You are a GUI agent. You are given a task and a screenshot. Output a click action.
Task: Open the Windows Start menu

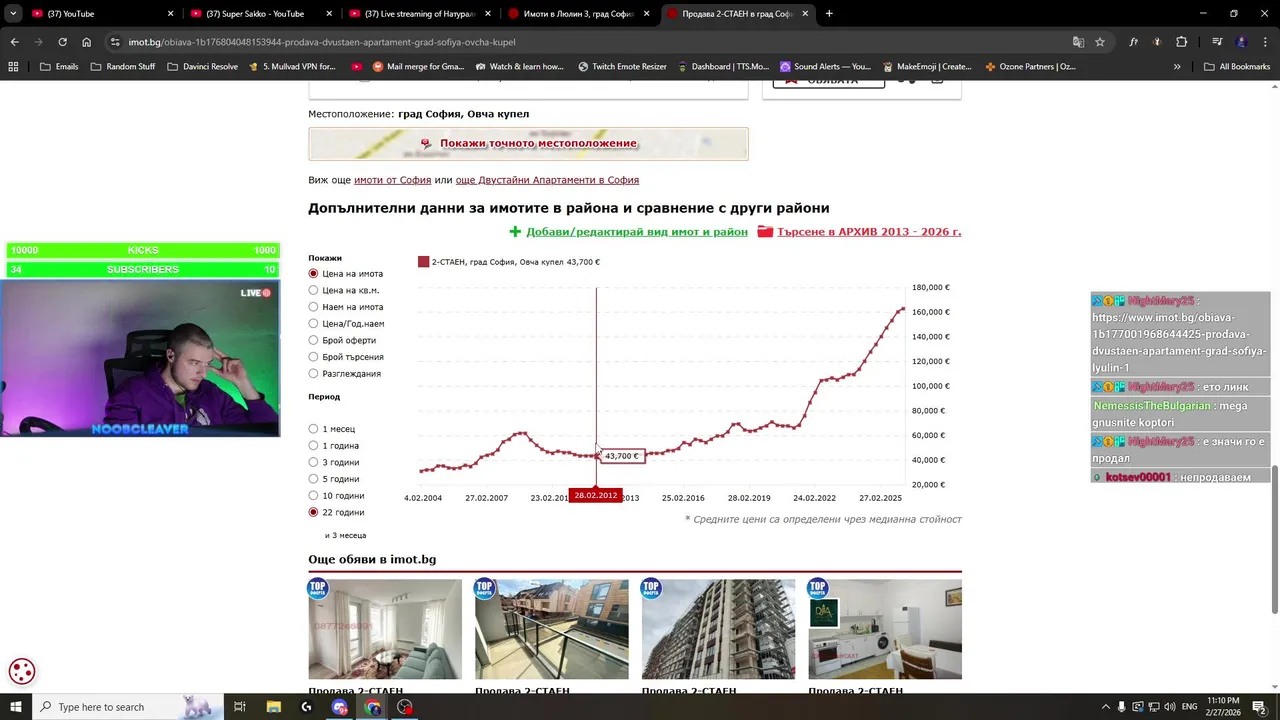(15, 707)
